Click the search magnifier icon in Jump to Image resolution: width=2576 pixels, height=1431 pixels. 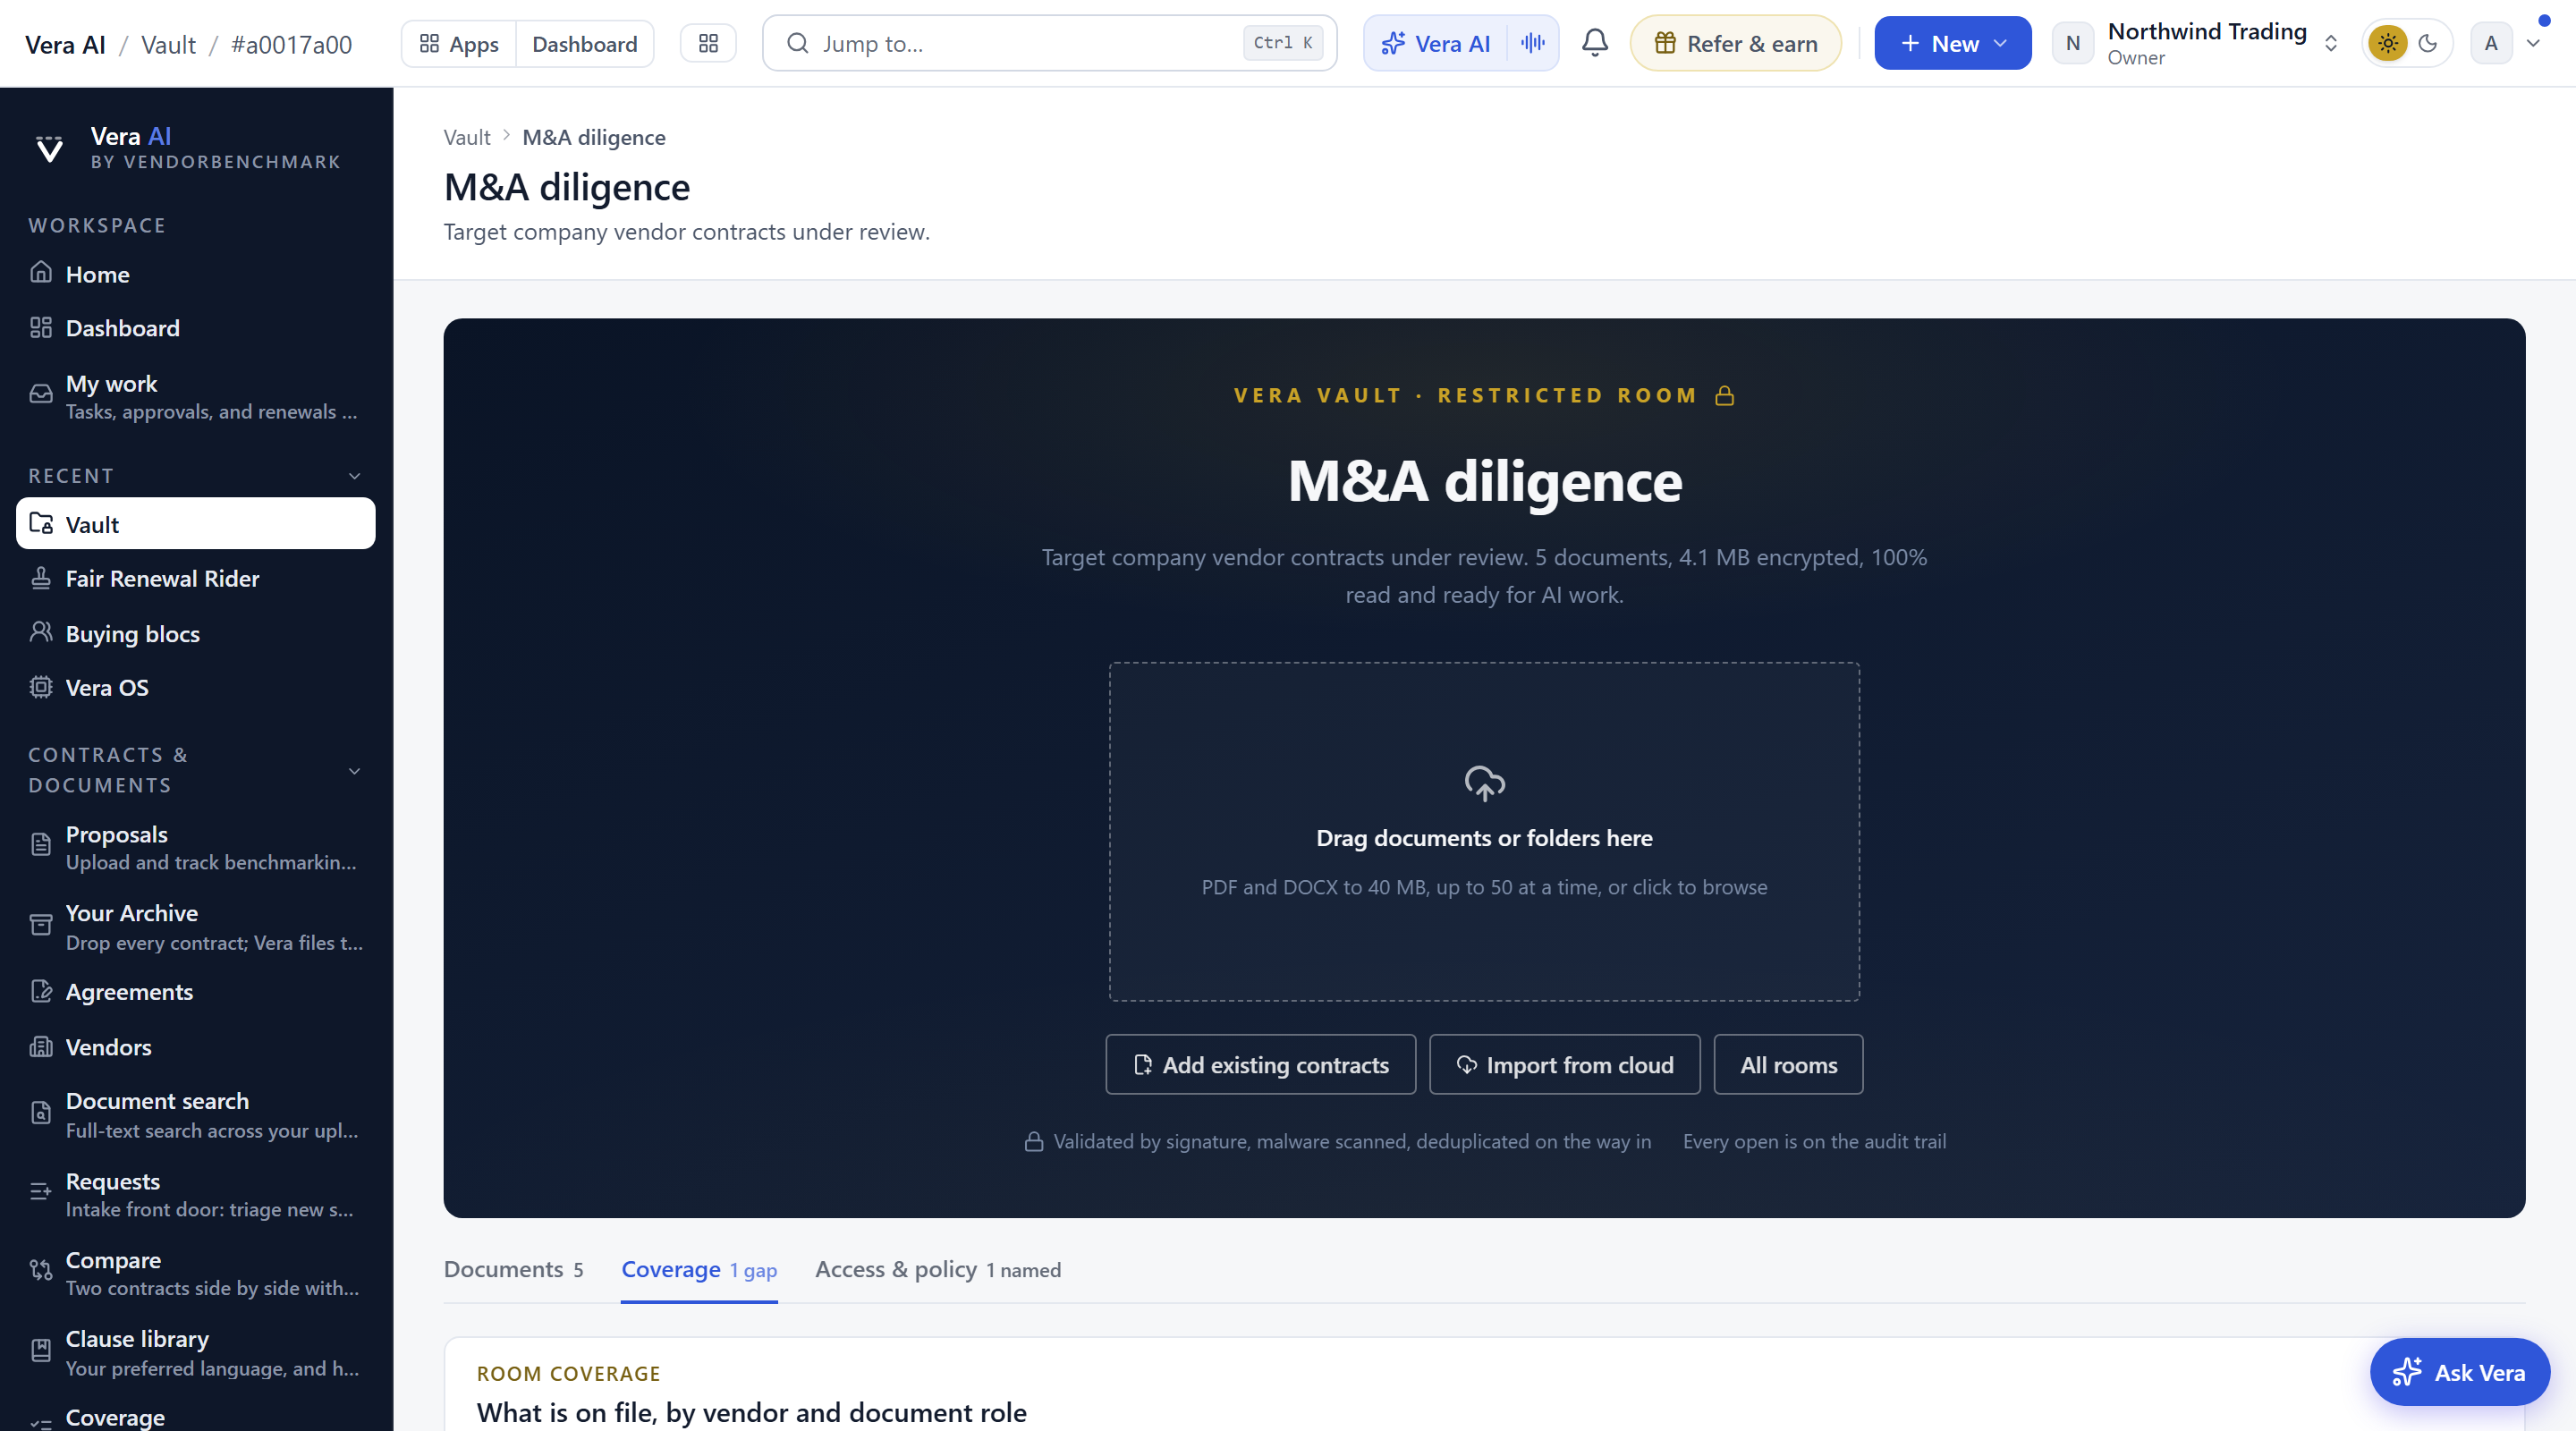coord(797,43)
